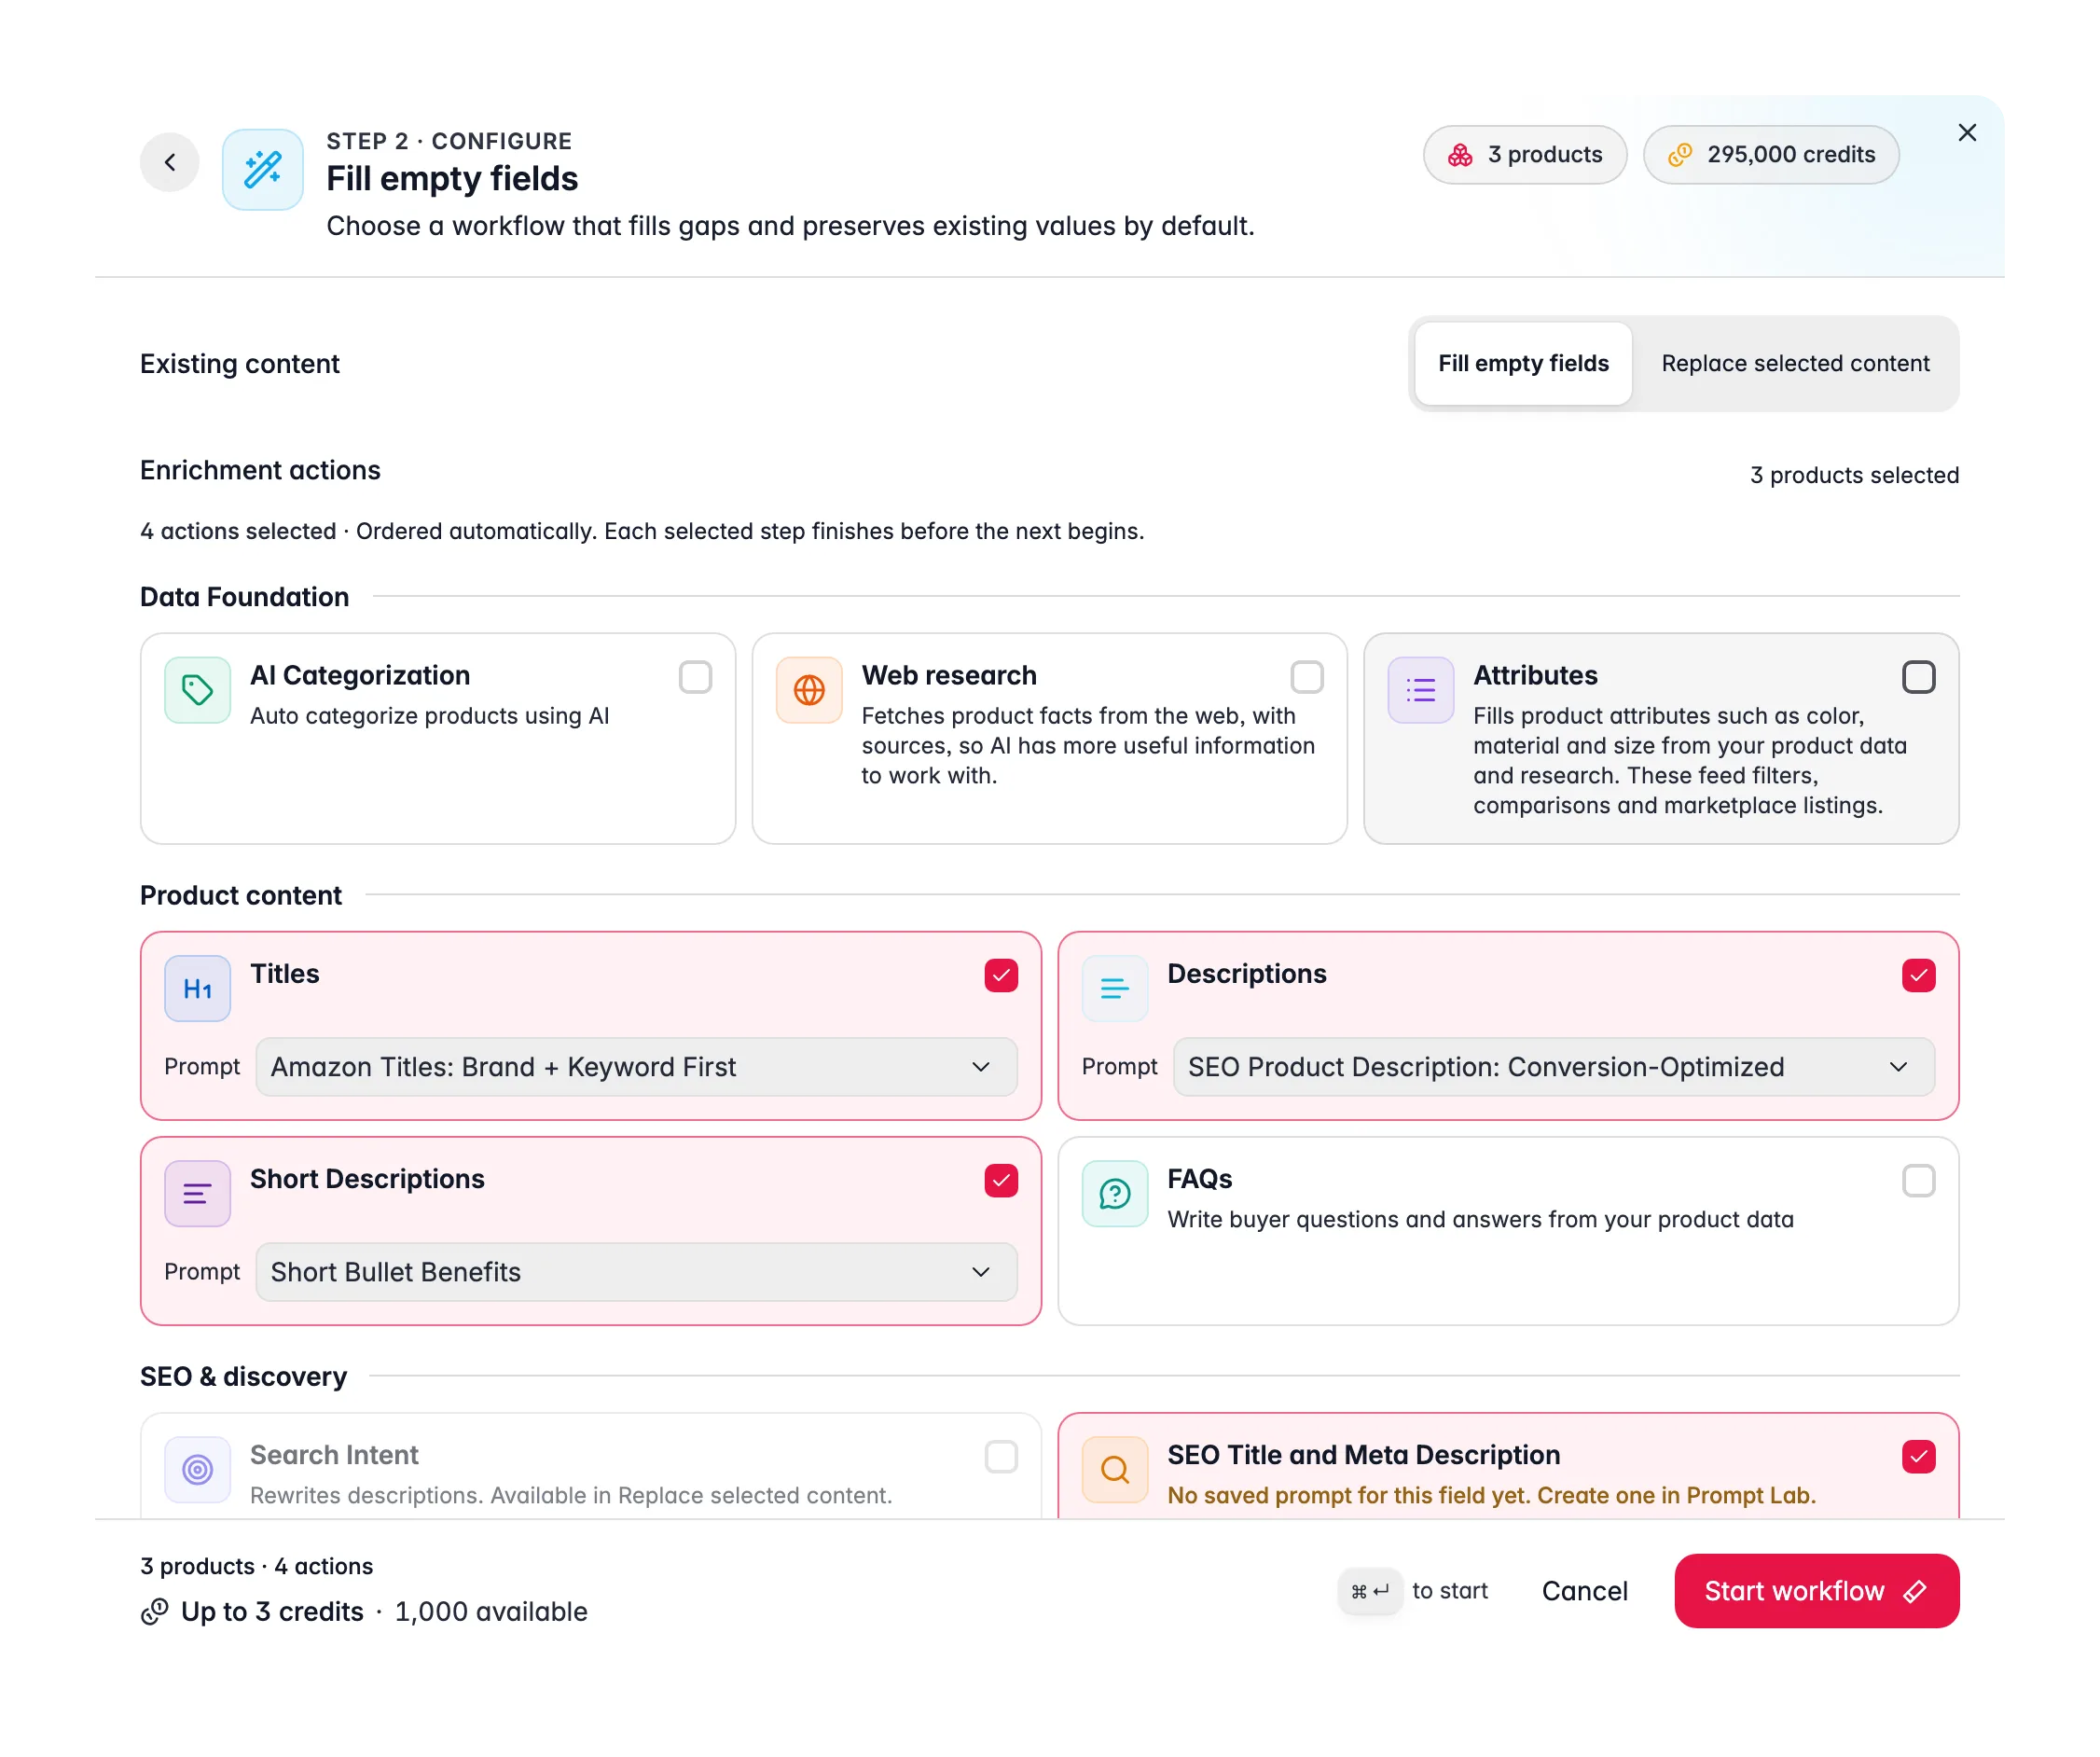The image size is (2100, 1757).
Task: Uncheck the Short Descriptions checkbox
Action: (1001, 1180)
